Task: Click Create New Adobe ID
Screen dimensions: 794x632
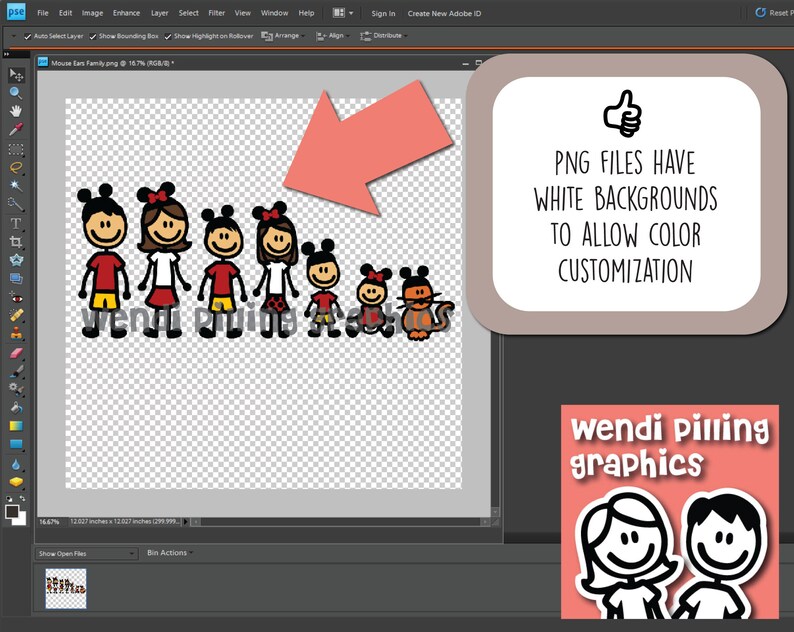Action: [445, 14]
